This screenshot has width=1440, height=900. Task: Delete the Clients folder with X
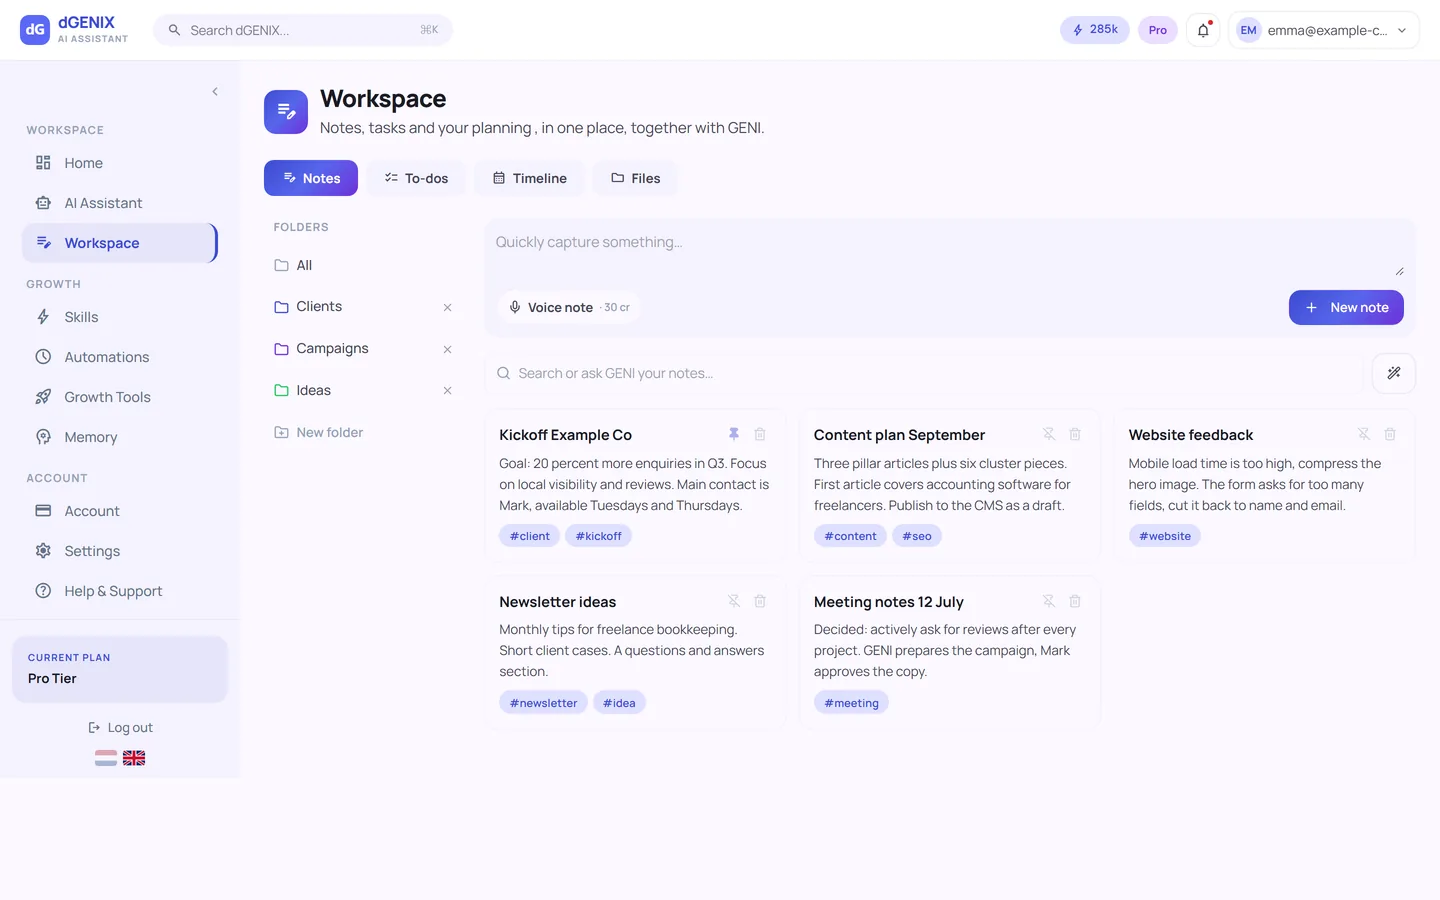(447, 308)
